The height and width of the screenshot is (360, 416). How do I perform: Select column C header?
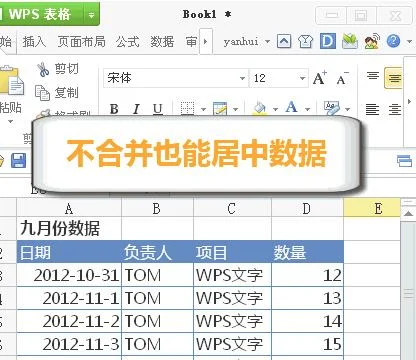[x=232, y=208]
